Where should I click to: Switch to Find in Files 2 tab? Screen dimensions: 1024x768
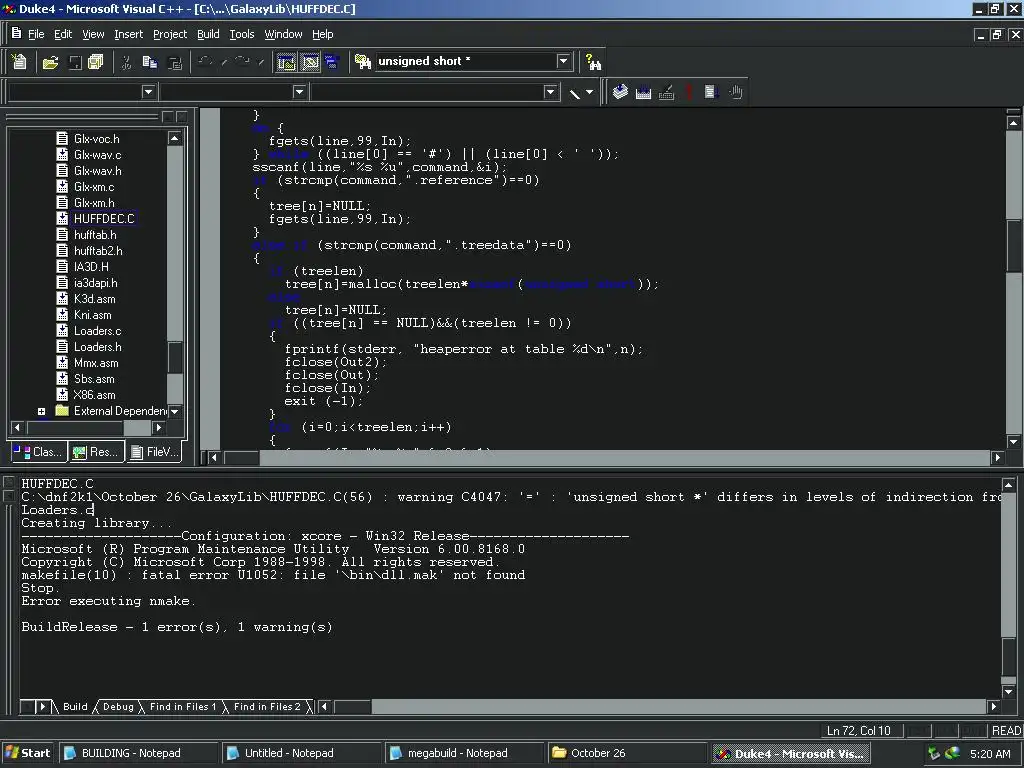(267, 707)
